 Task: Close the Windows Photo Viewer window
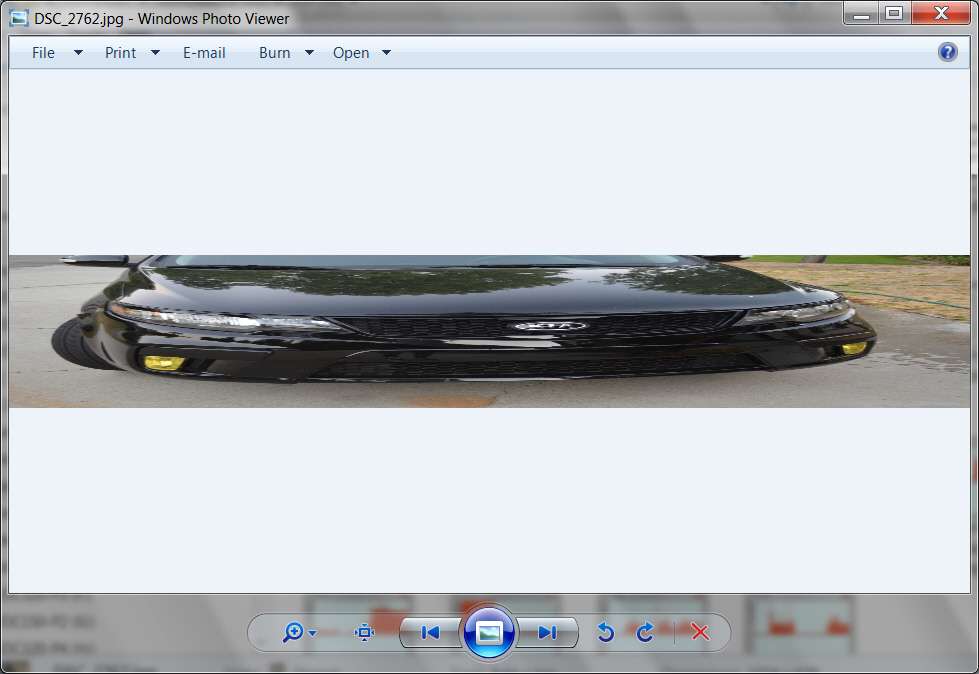pyautogui.click(x=941, y=13)
